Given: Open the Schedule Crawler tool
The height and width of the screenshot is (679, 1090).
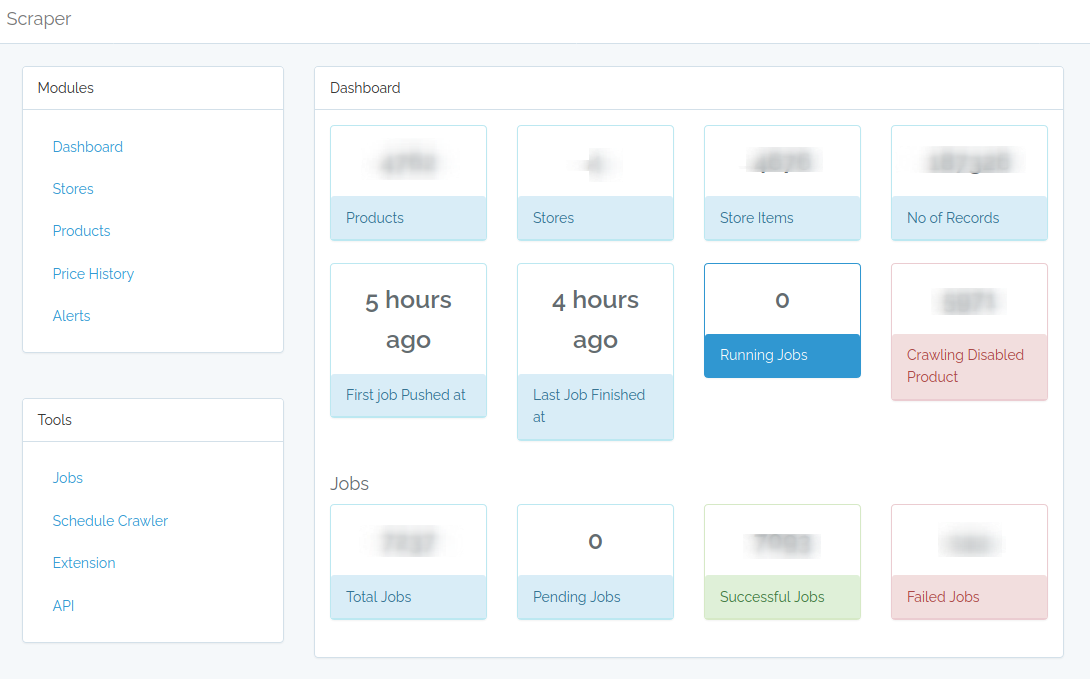Looking at the screenshot, I should (110, 521).
